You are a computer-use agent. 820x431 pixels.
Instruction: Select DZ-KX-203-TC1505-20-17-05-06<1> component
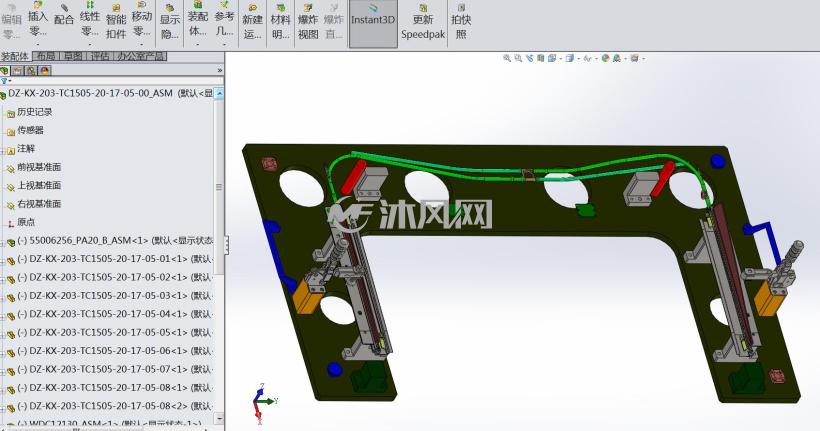110,350
